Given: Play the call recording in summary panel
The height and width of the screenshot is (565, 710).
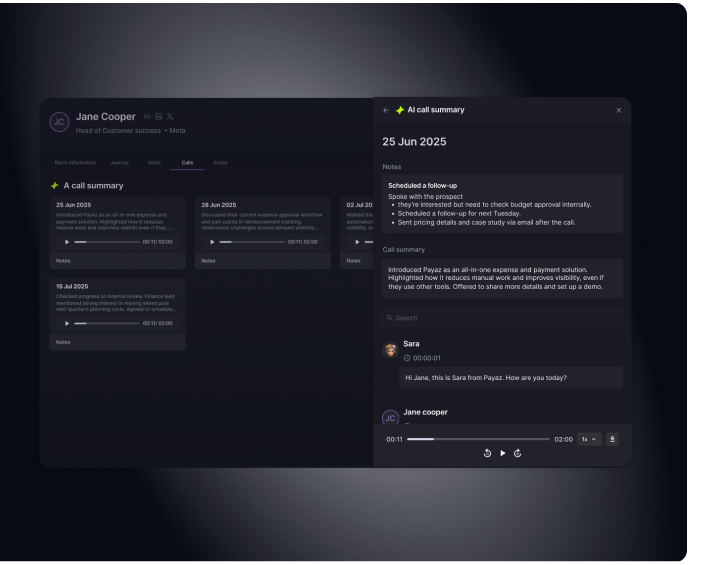Looking at the screenshot, I should (x=502, y=453).
